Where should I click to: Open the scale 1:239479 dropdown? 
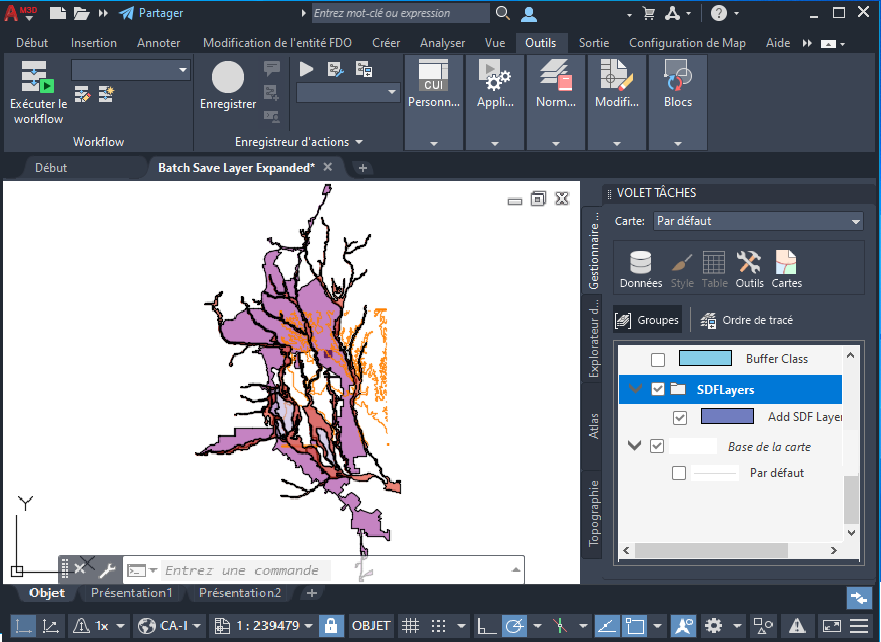[308, 626]
